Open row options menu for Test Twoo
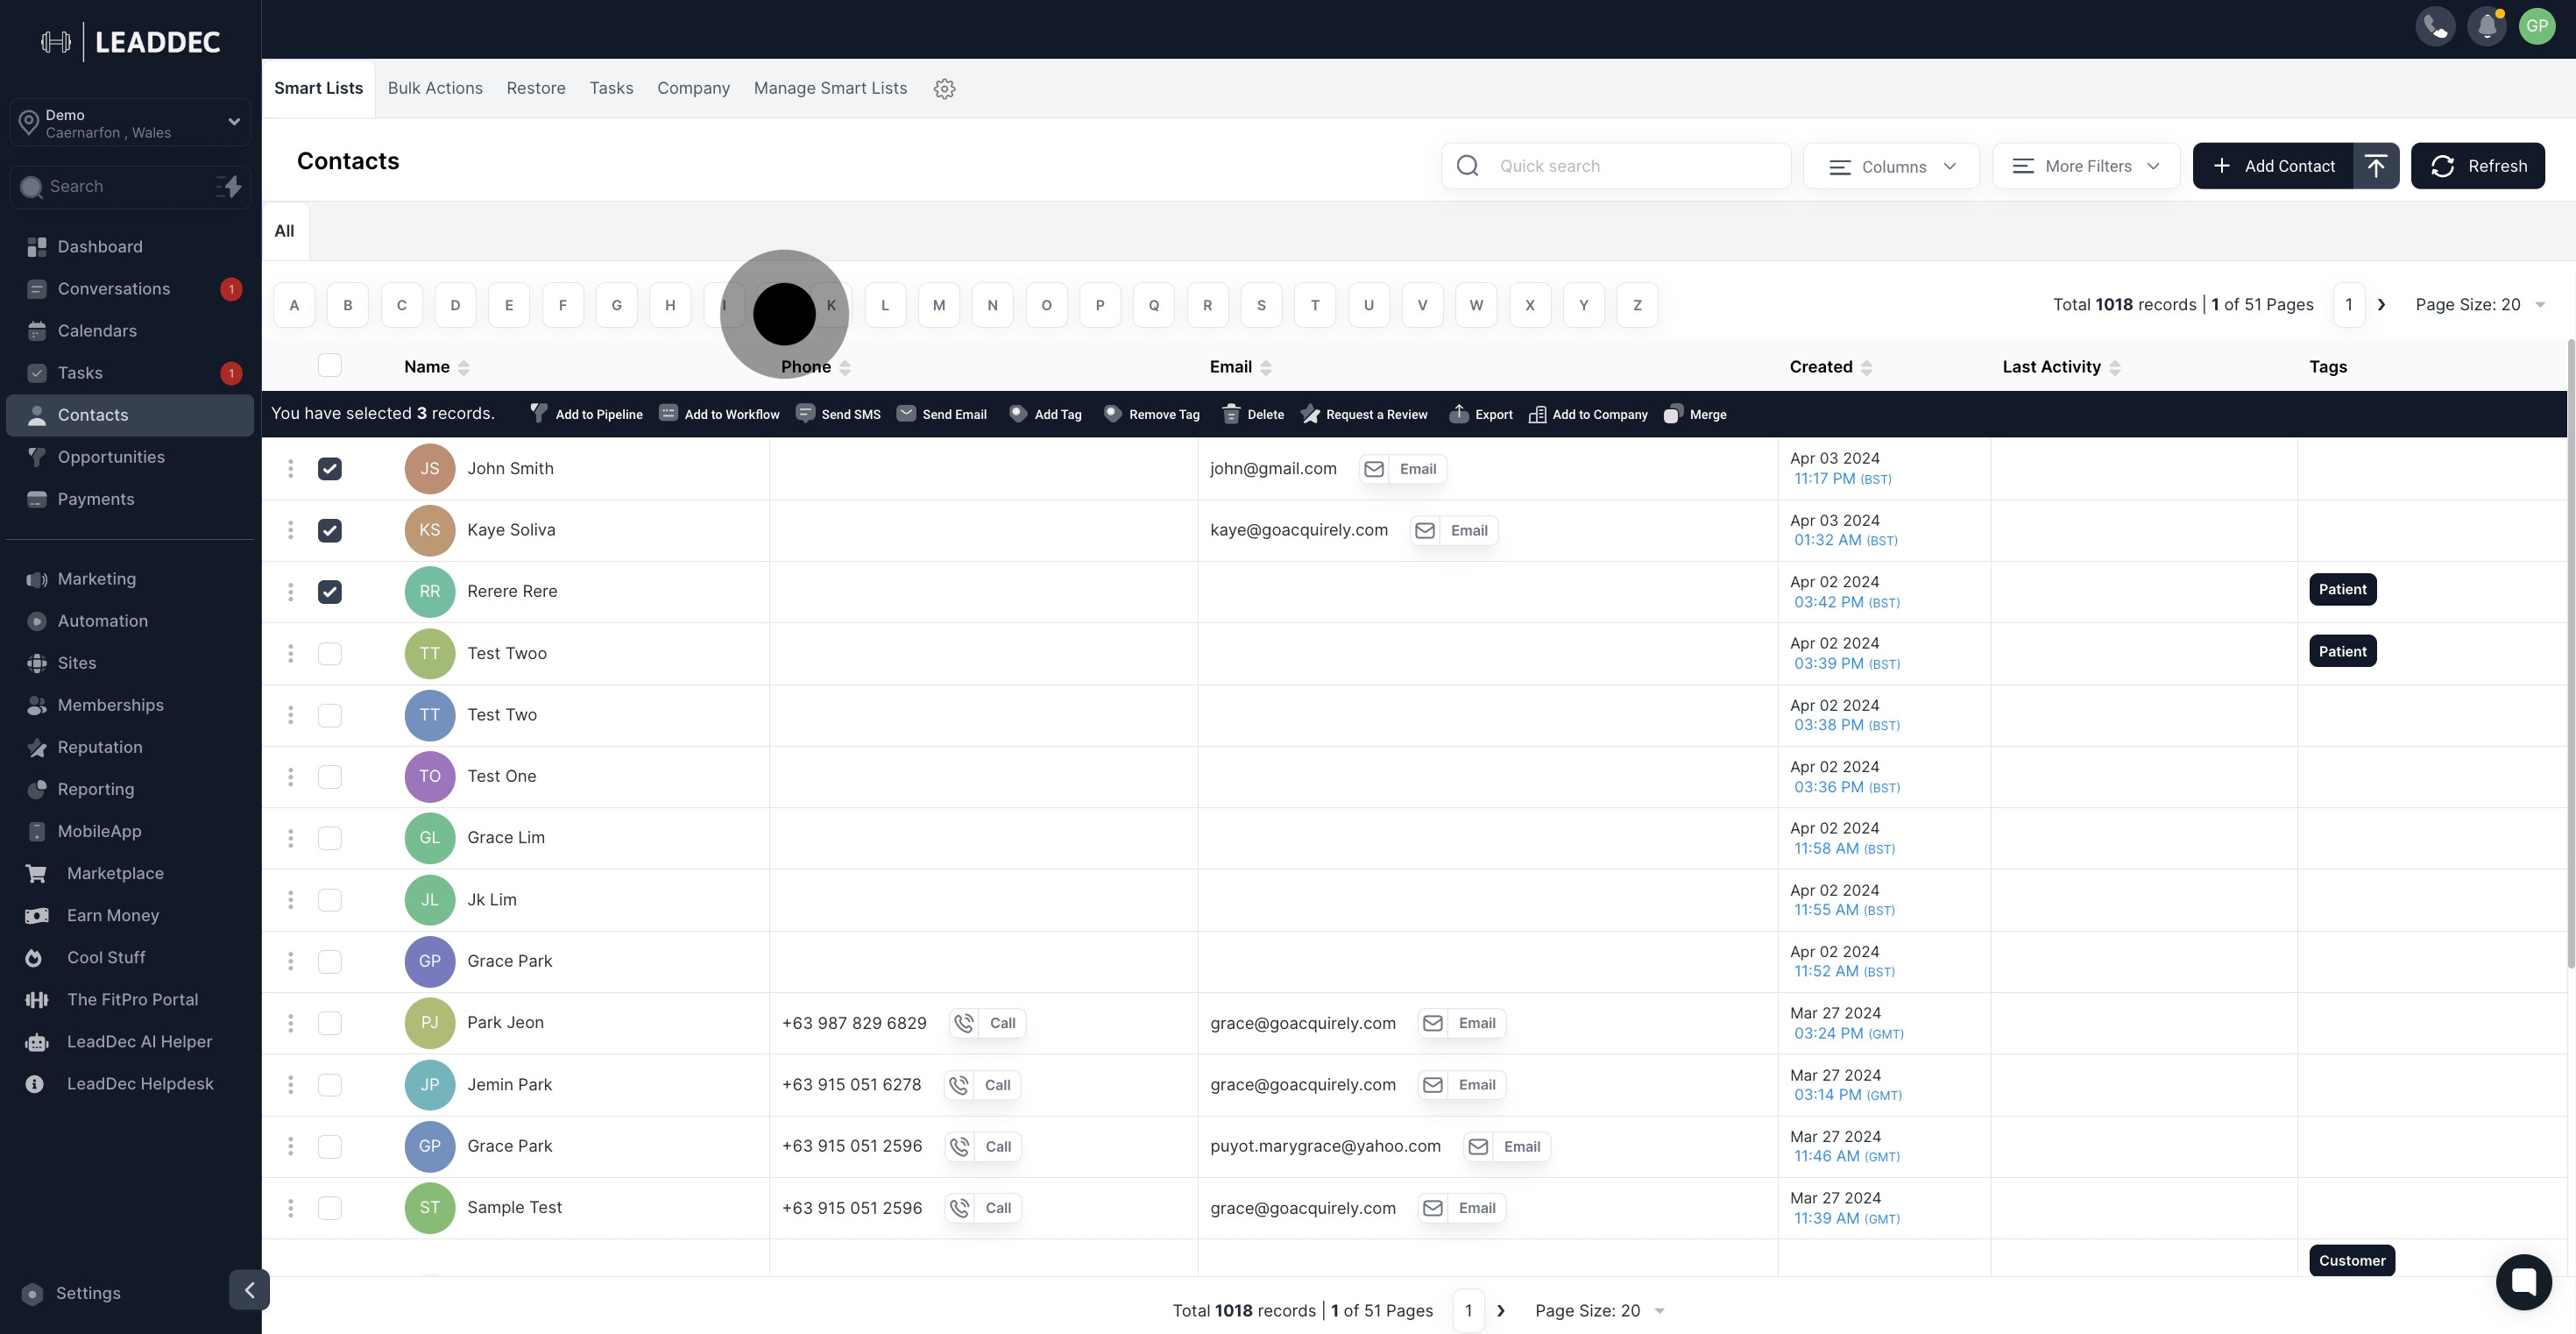This screenshot has height=1334, width=2576. point(291,653)
